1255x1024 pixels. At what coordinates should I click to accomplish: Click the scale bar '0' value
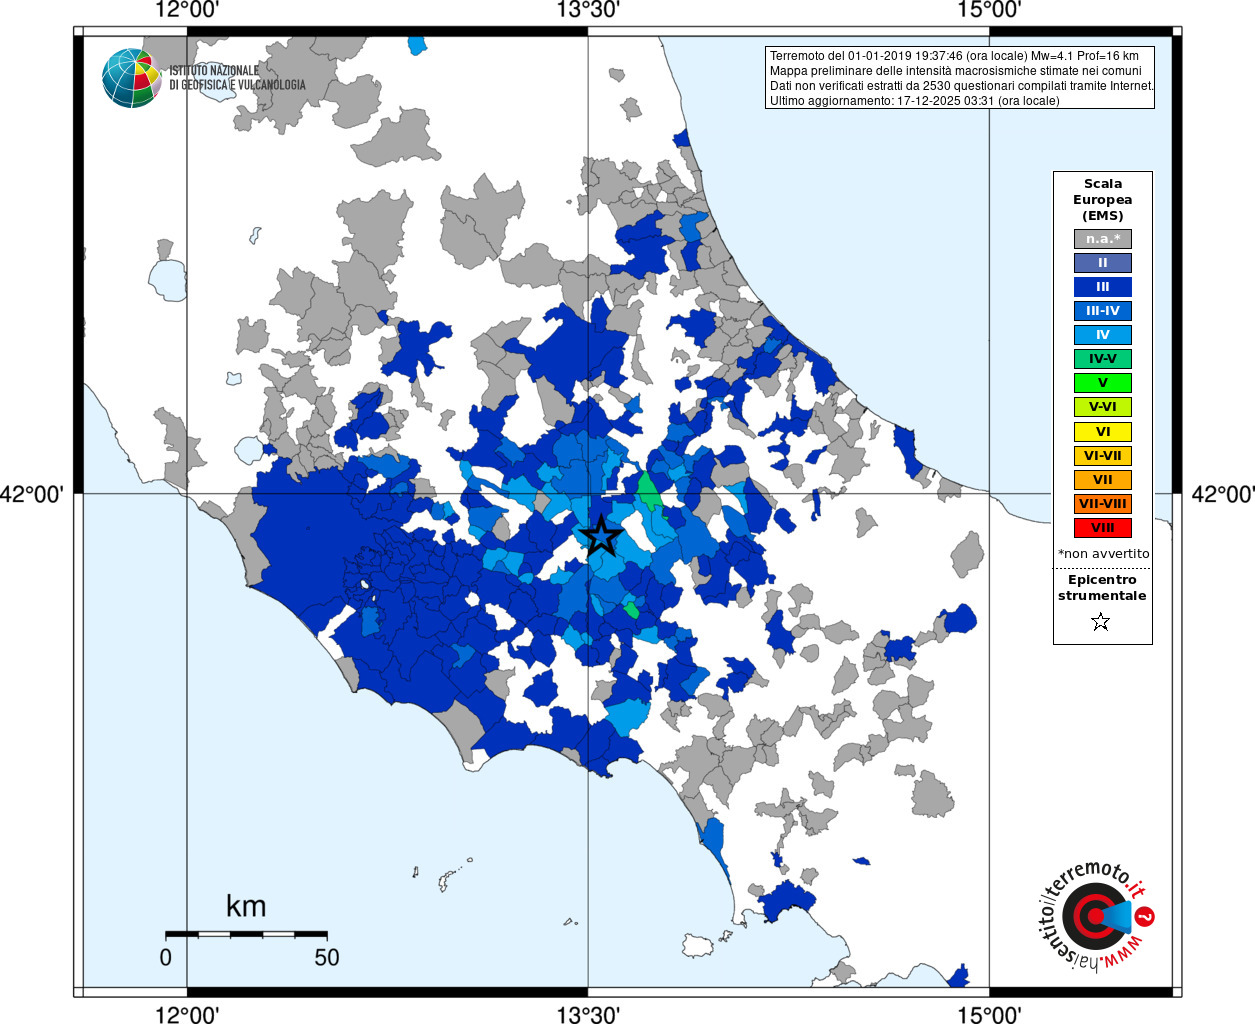pyautogui.click(x=166, y=957)
